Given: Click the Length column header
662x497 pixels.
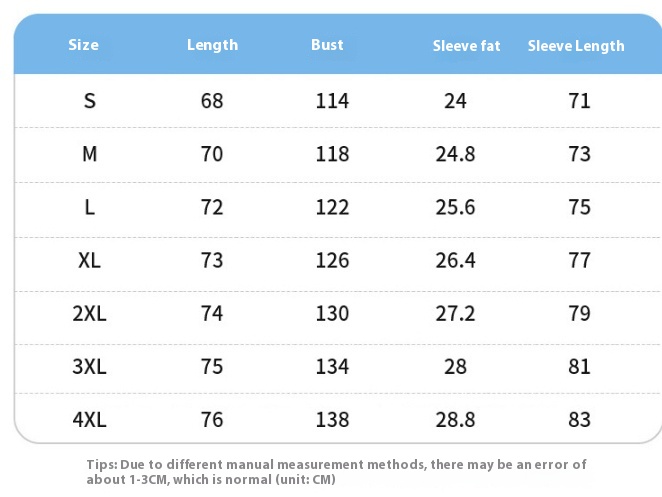Looking at the screenshot, I should point(212,45).
